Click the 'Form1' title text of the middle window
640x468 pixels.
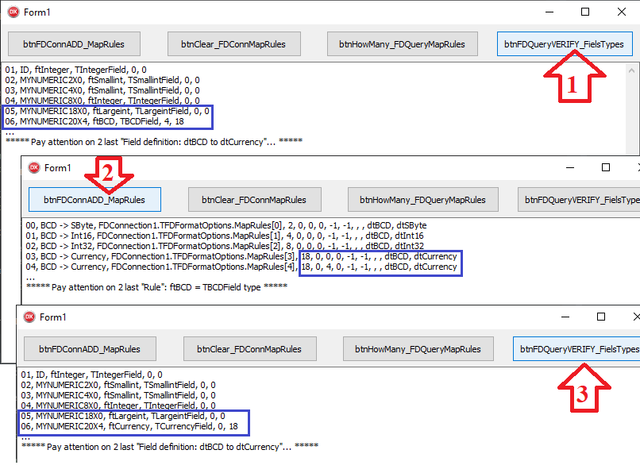coord(58,168)
